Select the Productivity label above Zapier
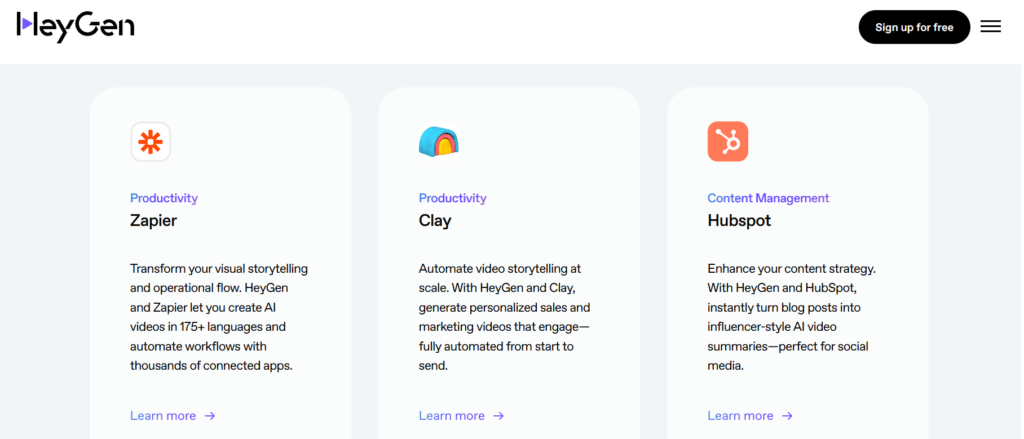Viewport: 1024px width, 439px height. (x=164, y=198)
